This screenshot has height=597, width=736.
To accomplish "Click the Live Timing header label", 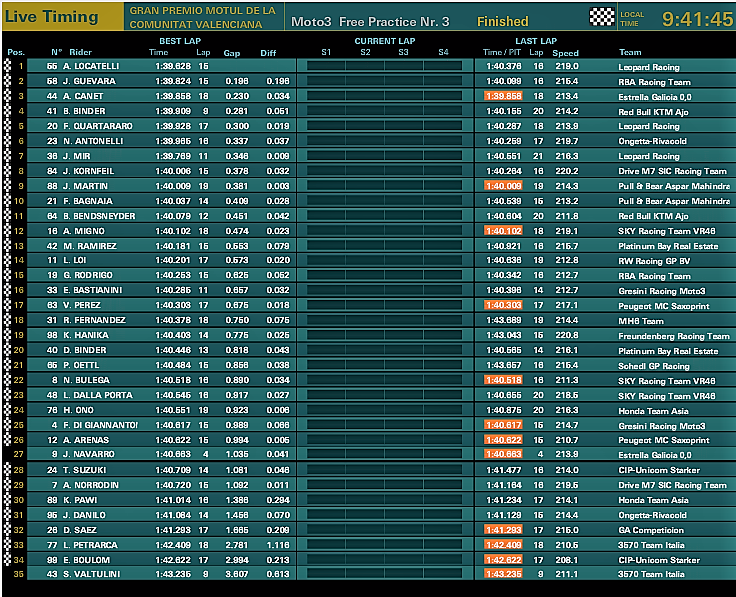I will (52, 16).
